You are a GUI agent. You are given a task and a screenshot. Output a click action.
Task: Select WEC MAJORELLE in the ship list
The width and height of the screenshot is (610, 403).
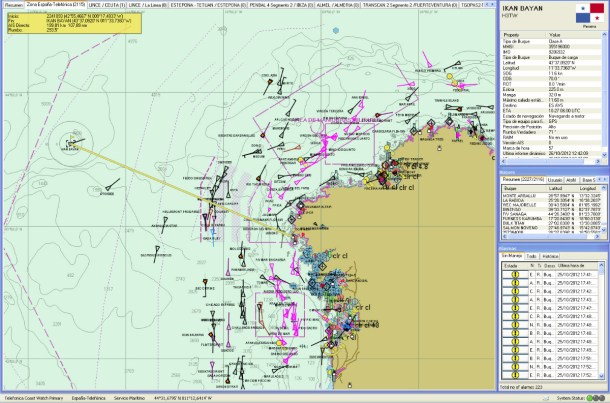point(552,205)
